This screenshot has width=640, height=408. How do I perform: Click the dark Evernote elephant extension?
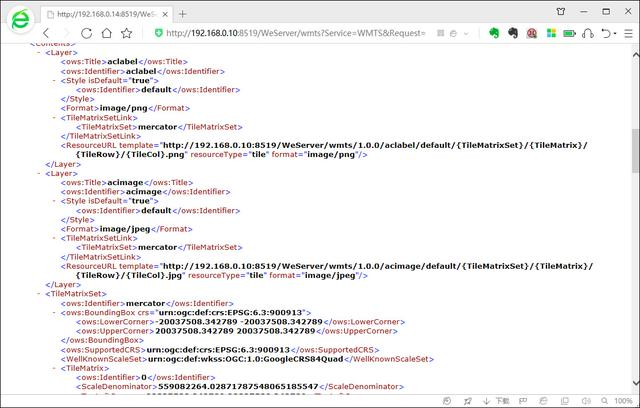click(513, 33)
